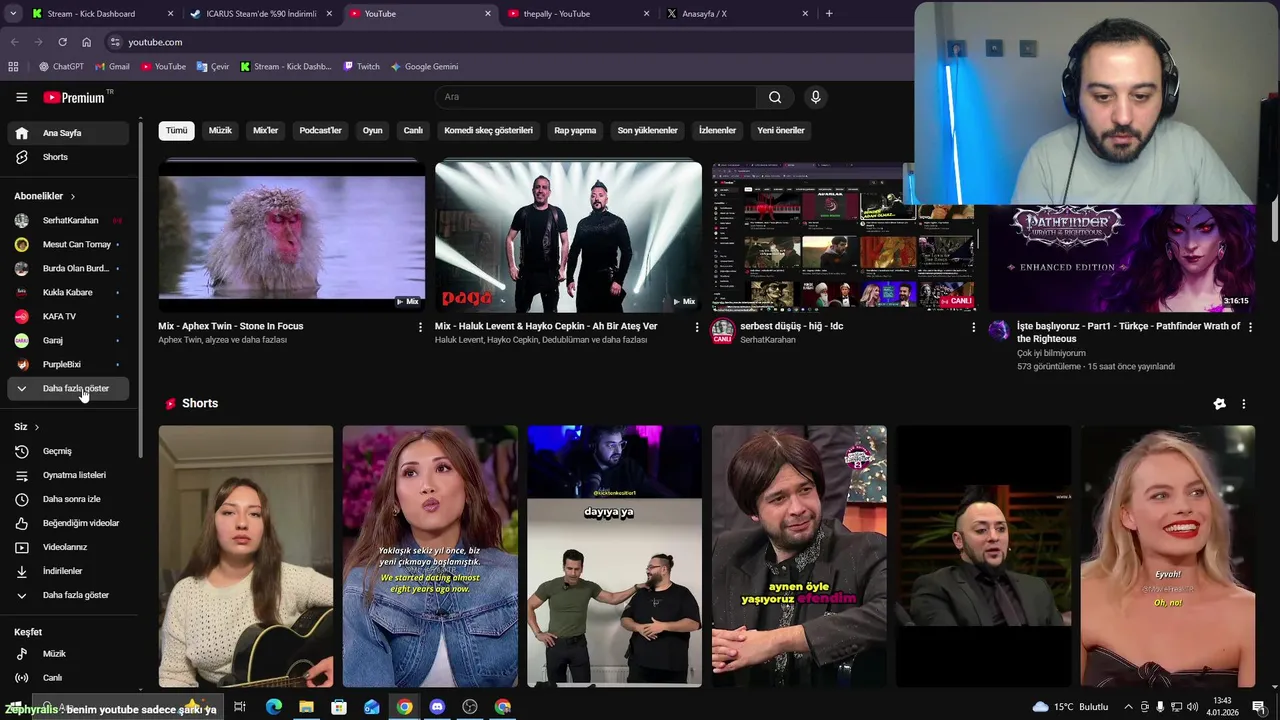The height and width of the screenshot is (720, 1280).
Task: Open Geçmiş history in sidebar
Action: tap(68, 451)
